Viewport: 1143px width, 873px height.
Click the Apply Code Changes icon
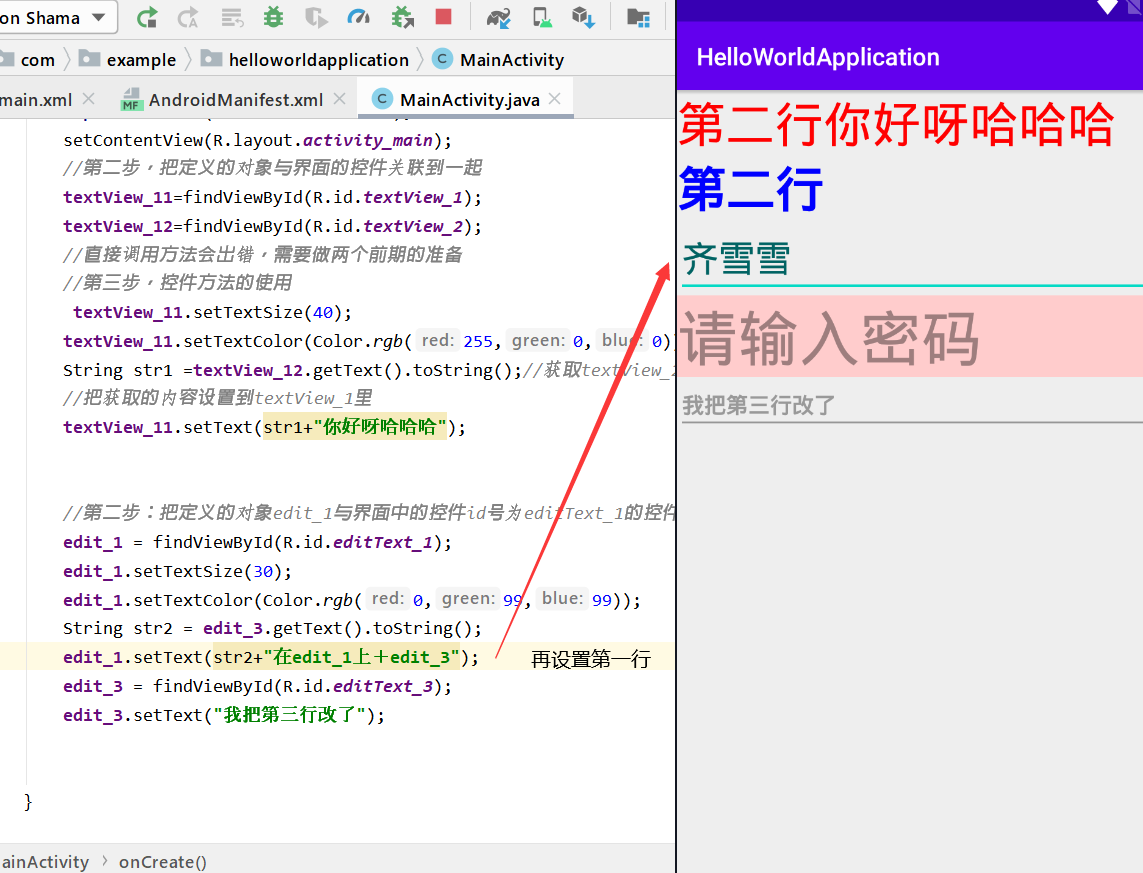(232, 17)
